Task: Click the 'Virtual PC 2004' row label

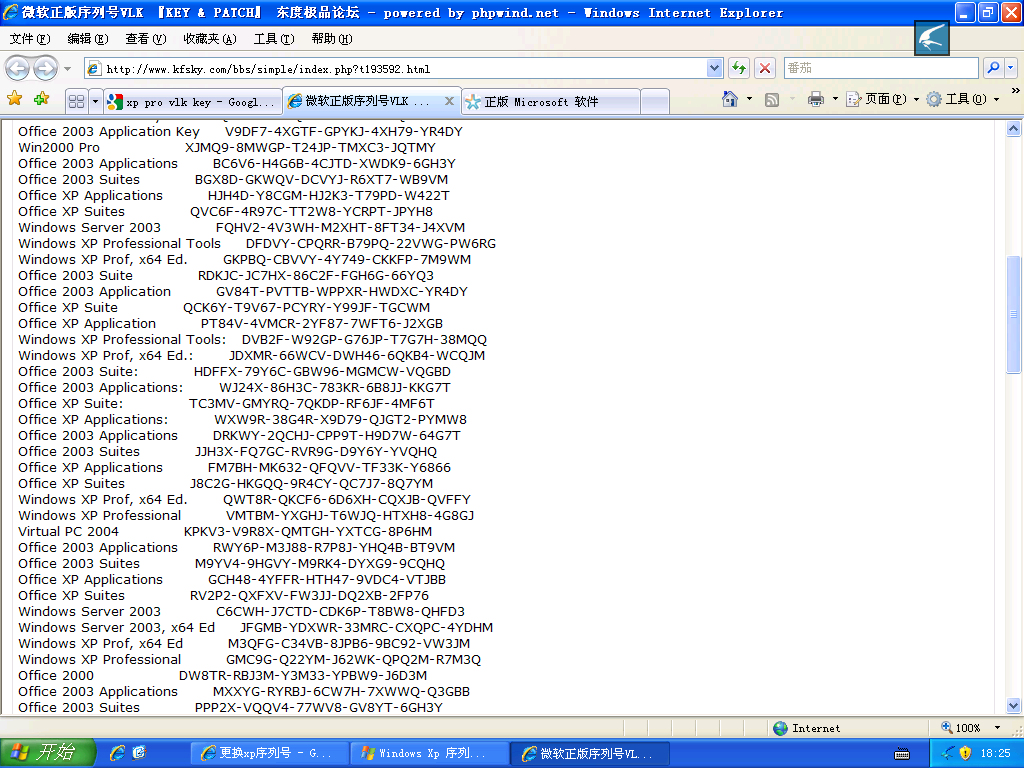Action: pyautogui.click(x=69, y=532)
